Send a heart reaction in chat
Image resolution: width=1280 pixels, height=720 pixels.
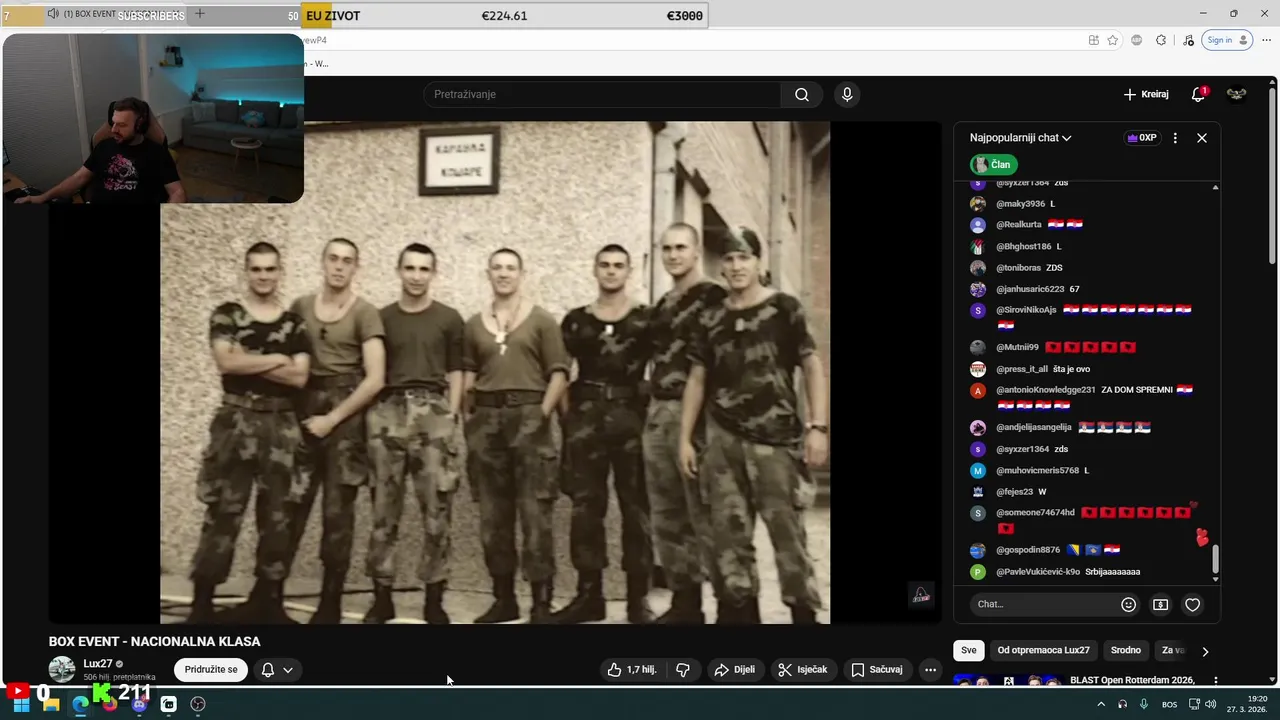(1192, 604)
